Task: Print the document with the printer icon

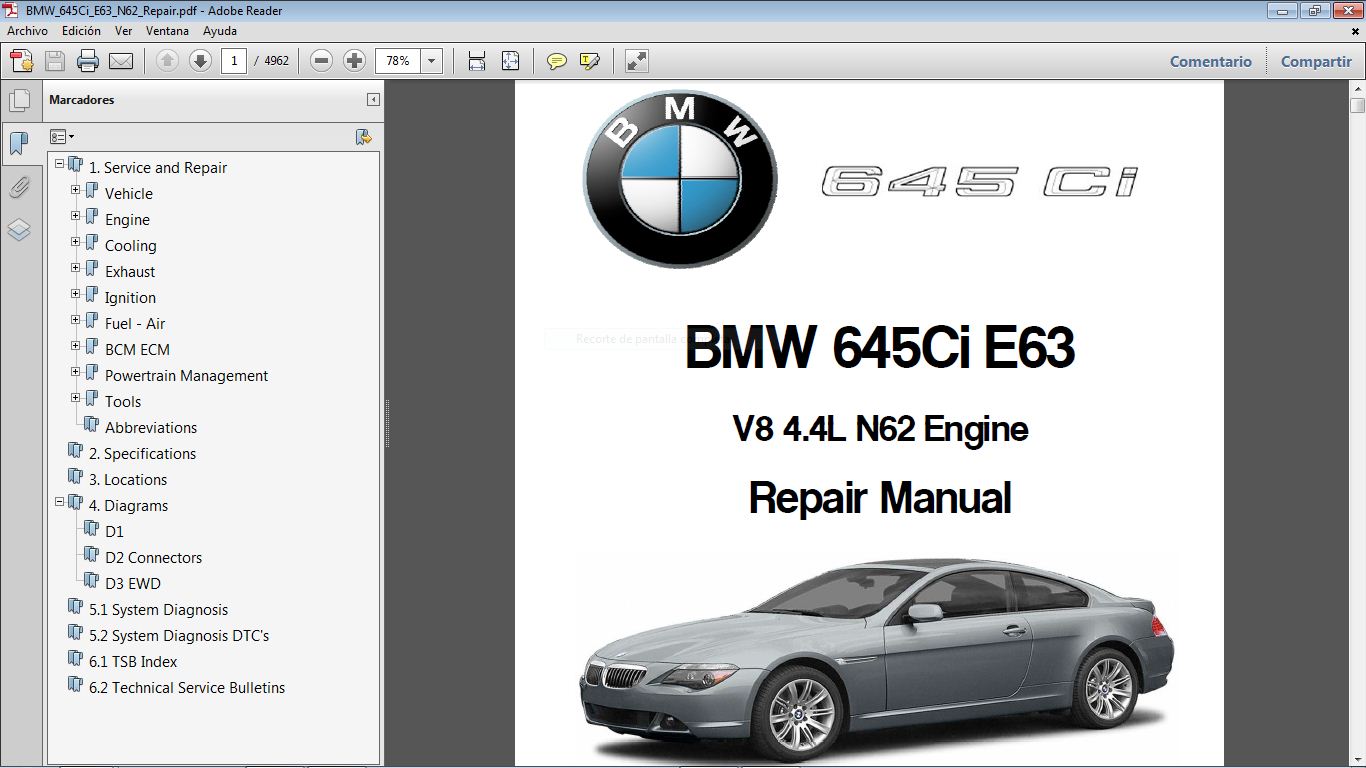Action: click(x=88, y=61)
